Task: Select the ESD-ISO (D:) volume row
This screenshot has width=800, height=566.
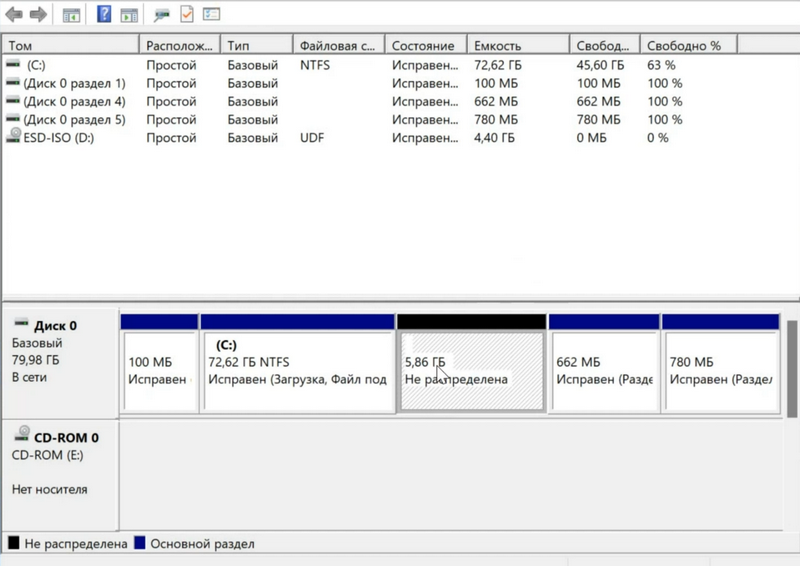Action: 58,137
